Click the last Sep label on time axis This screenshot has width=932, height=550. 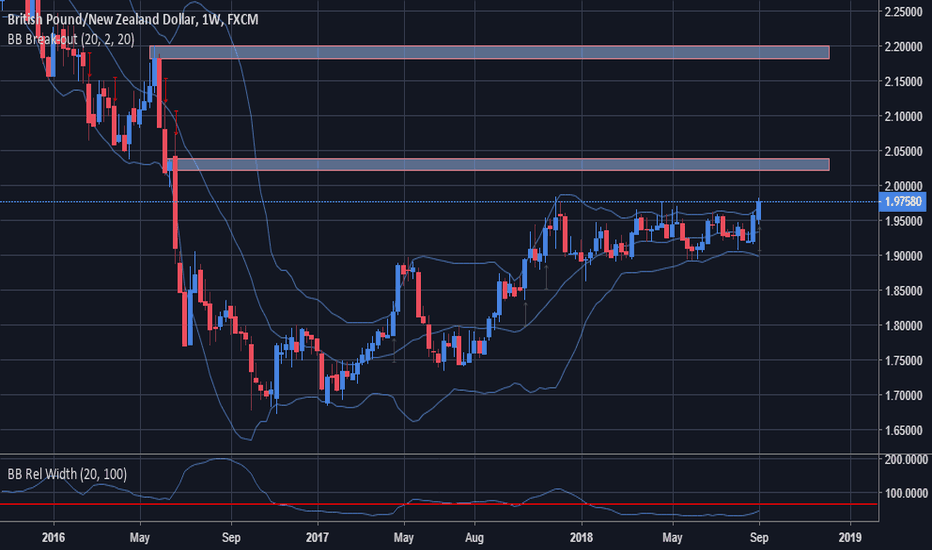[759, 538]
